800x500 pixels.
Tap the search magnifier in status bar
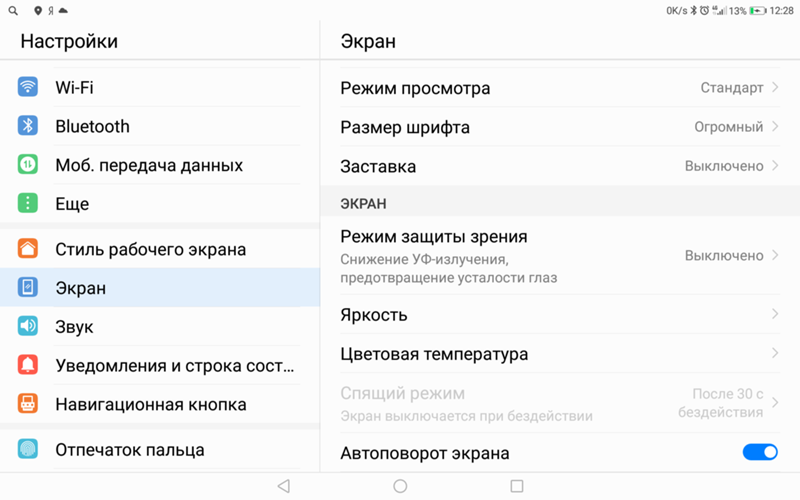click(x=13, y=10)
